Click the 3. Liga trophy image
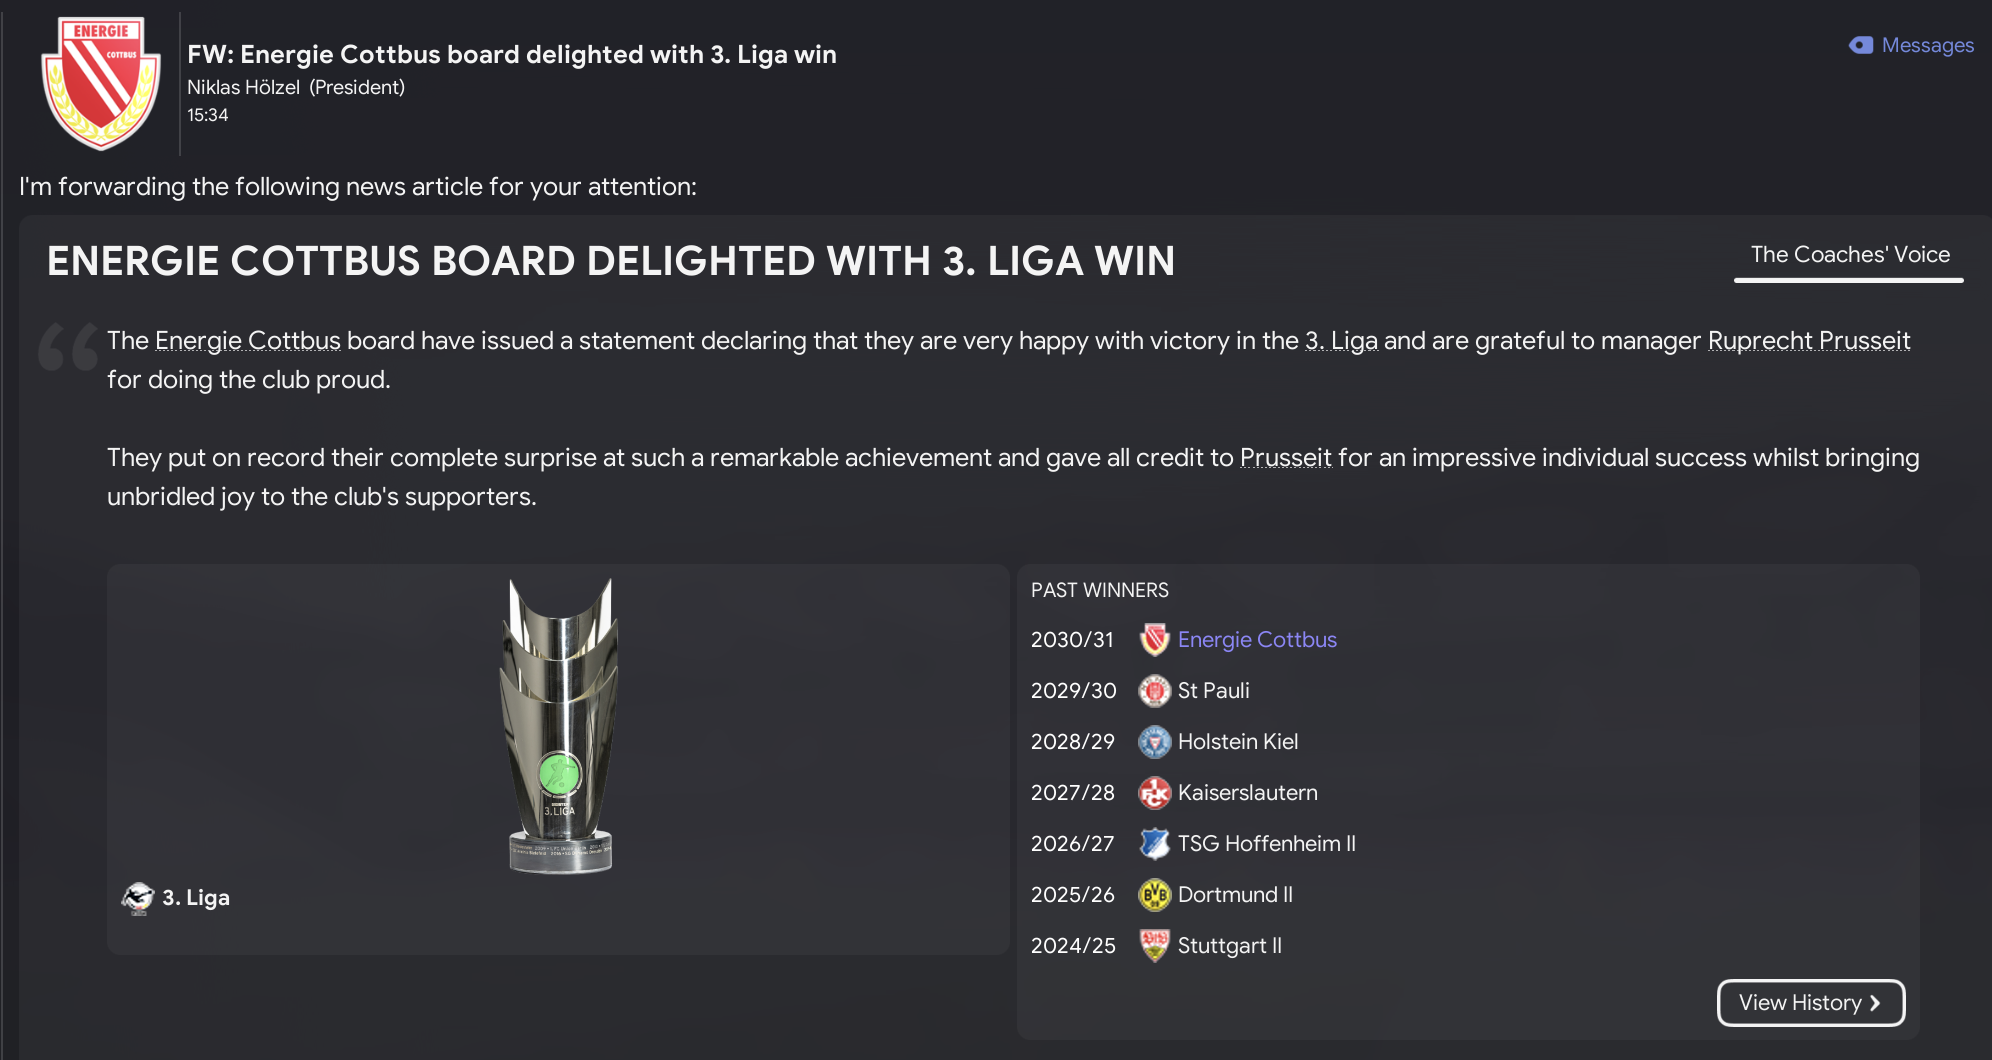Image resolution: width=1992 pixels, height=1060 pixels. click(x=559, y=725)
